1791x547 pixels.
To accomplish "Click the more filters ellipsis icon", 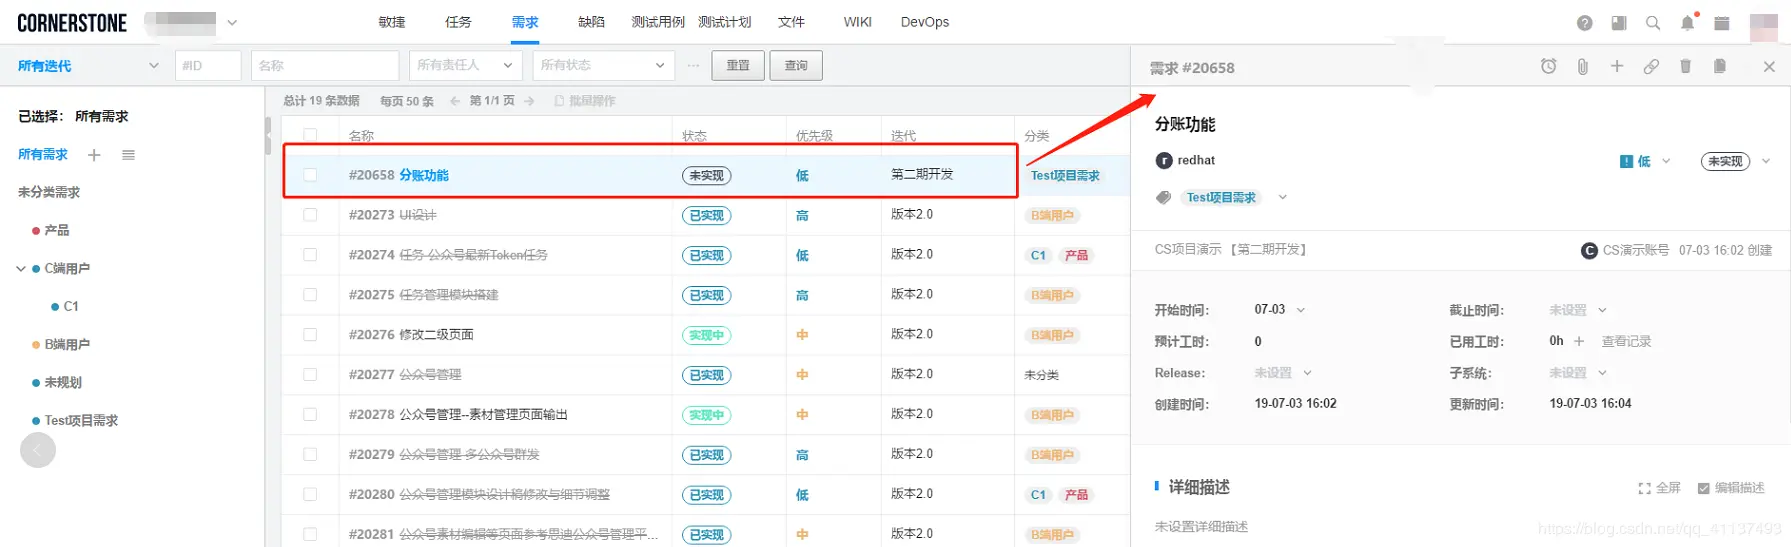I will coord(693,65).
